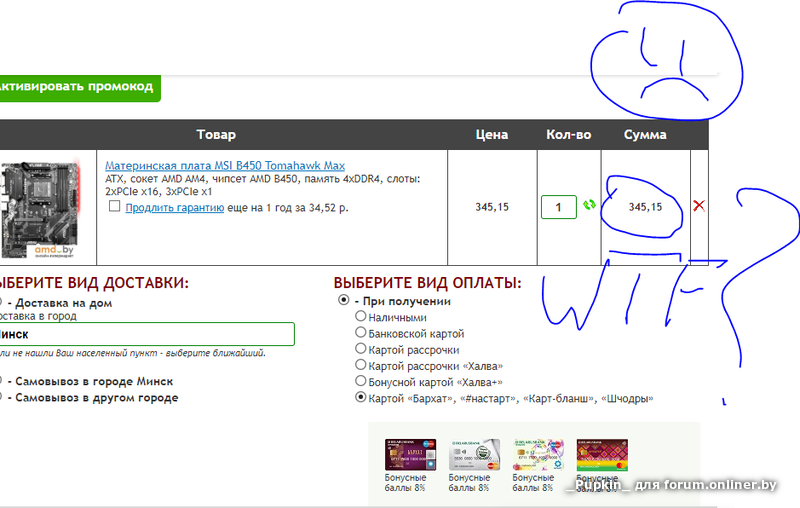Click the 345,15 value in Сумма column
Viewport: 800px width, 508px height.
[645, 207]
